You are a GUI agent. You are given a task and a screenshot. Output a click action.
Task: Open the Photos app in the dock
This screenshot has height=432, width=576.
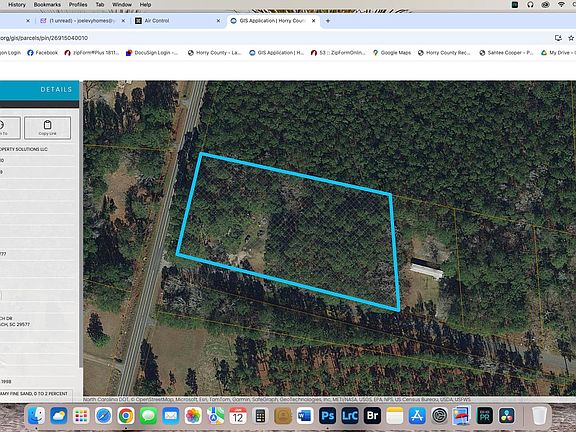click(x=193, y=416)
